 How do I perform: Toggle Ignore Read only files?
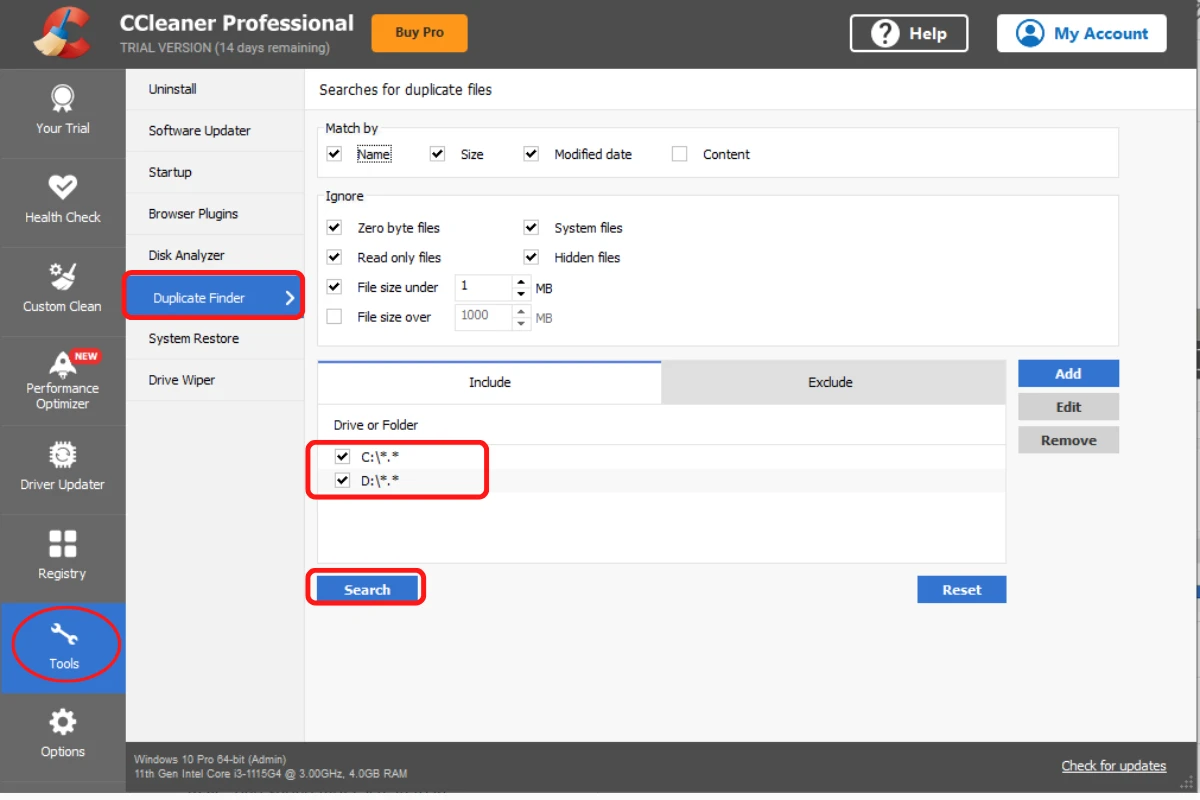pos(334,257)
